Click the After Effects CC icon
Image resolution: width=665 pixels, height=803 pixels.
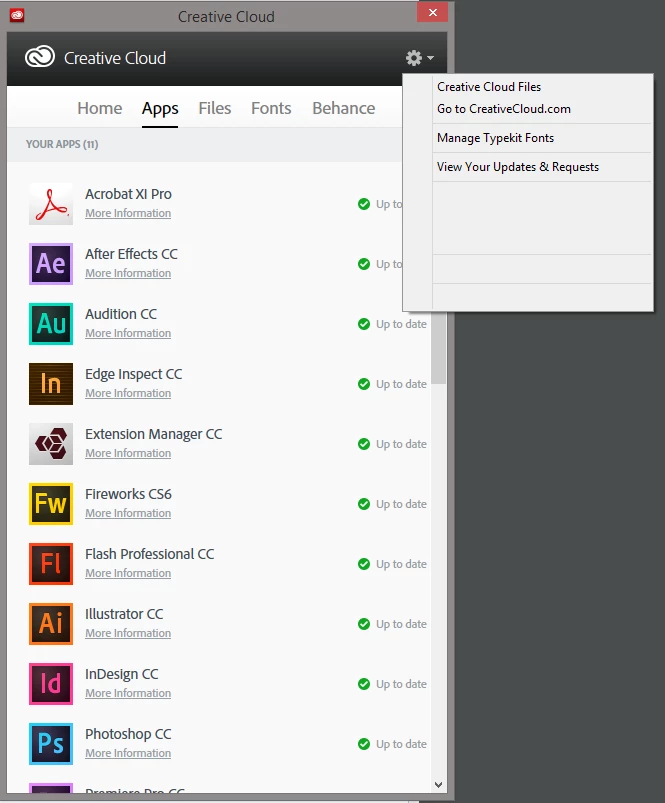pos(51,264)
